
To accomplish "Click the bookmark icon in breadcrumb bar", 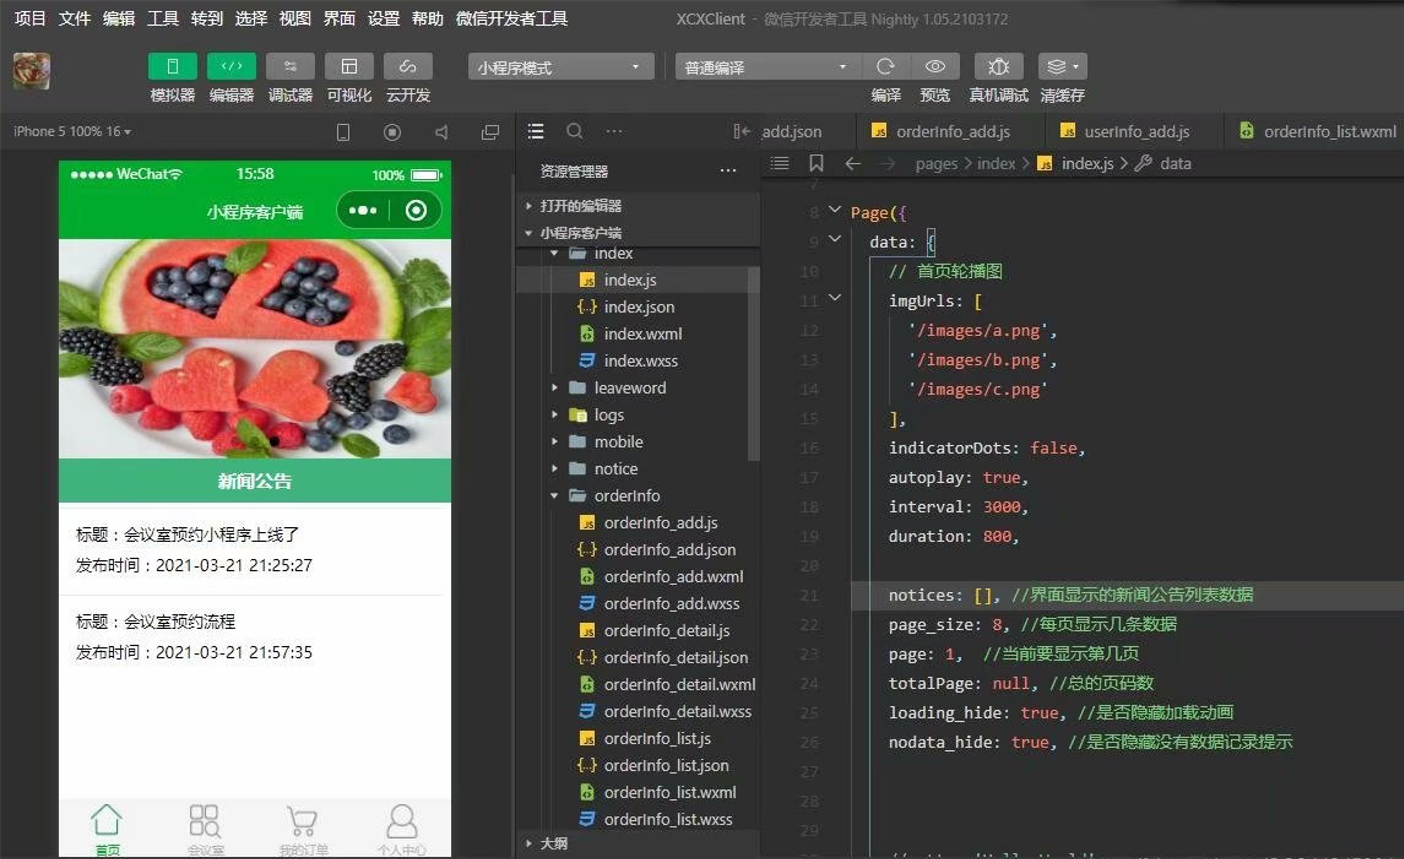I will click(x=816, y=163).
